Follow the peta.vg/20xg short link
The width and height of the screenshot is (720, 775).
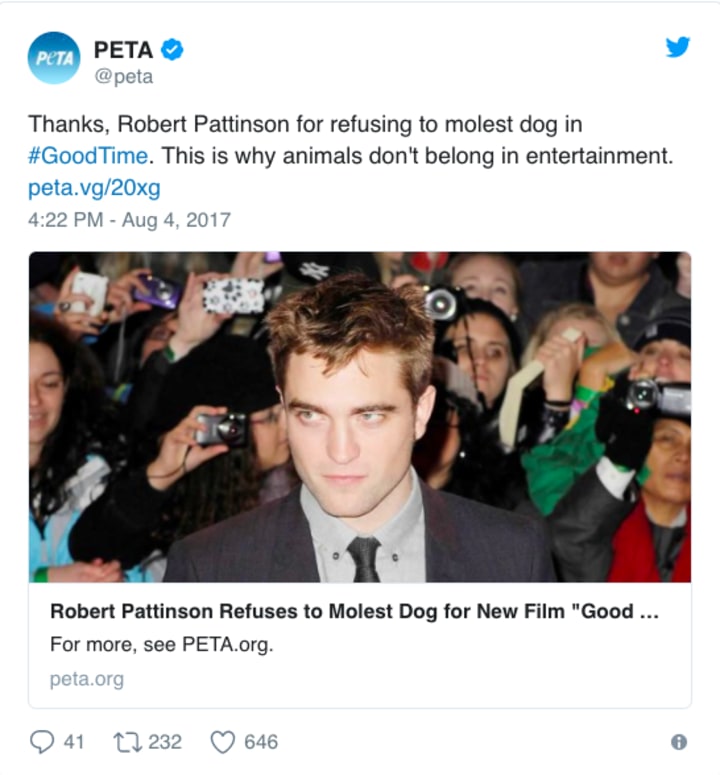point(94,188)
